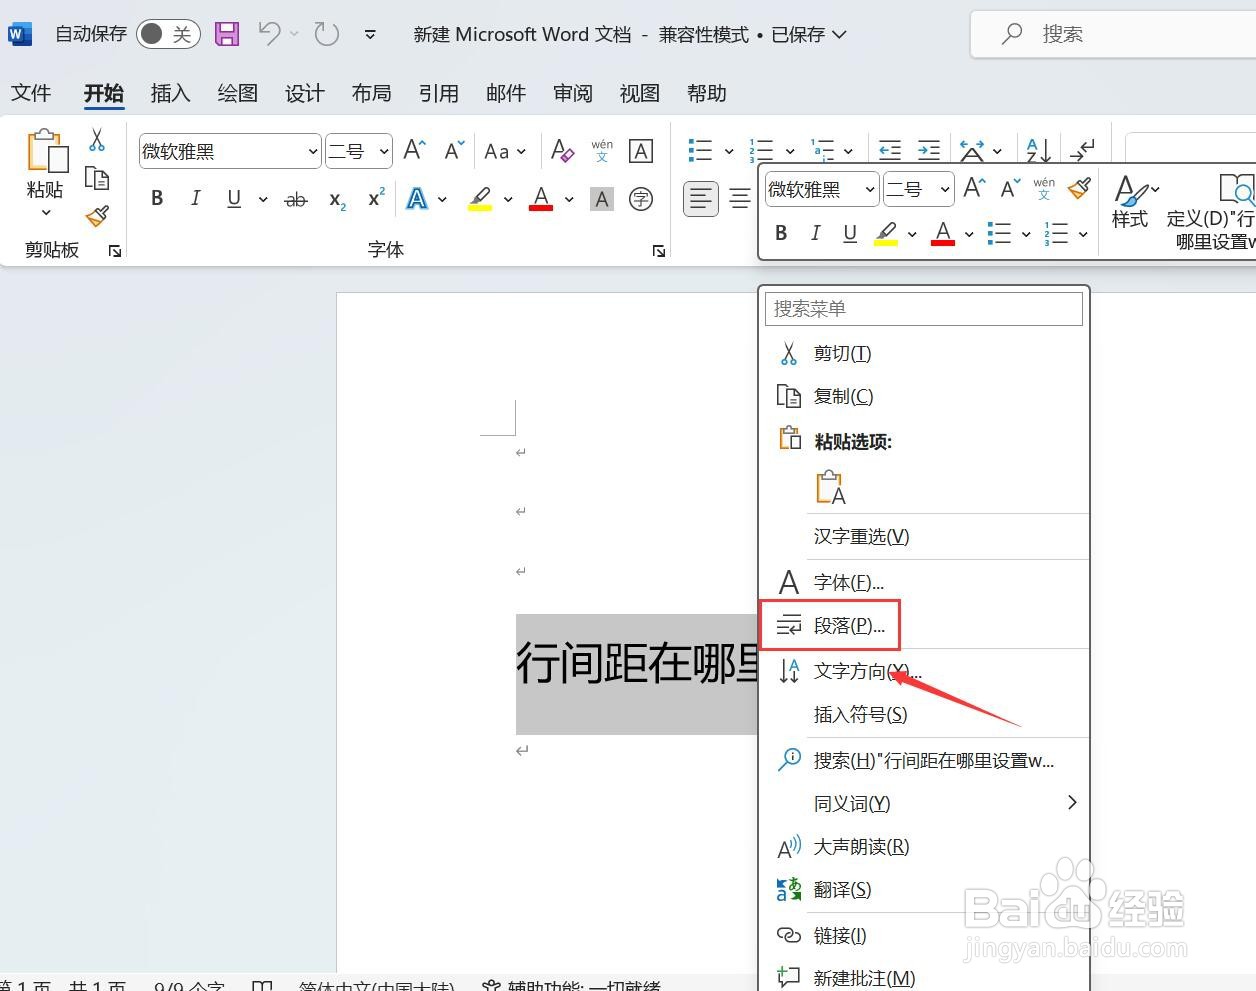Click the Clear All Formatting icon
1256x991 pixels.
click(561, 151)
